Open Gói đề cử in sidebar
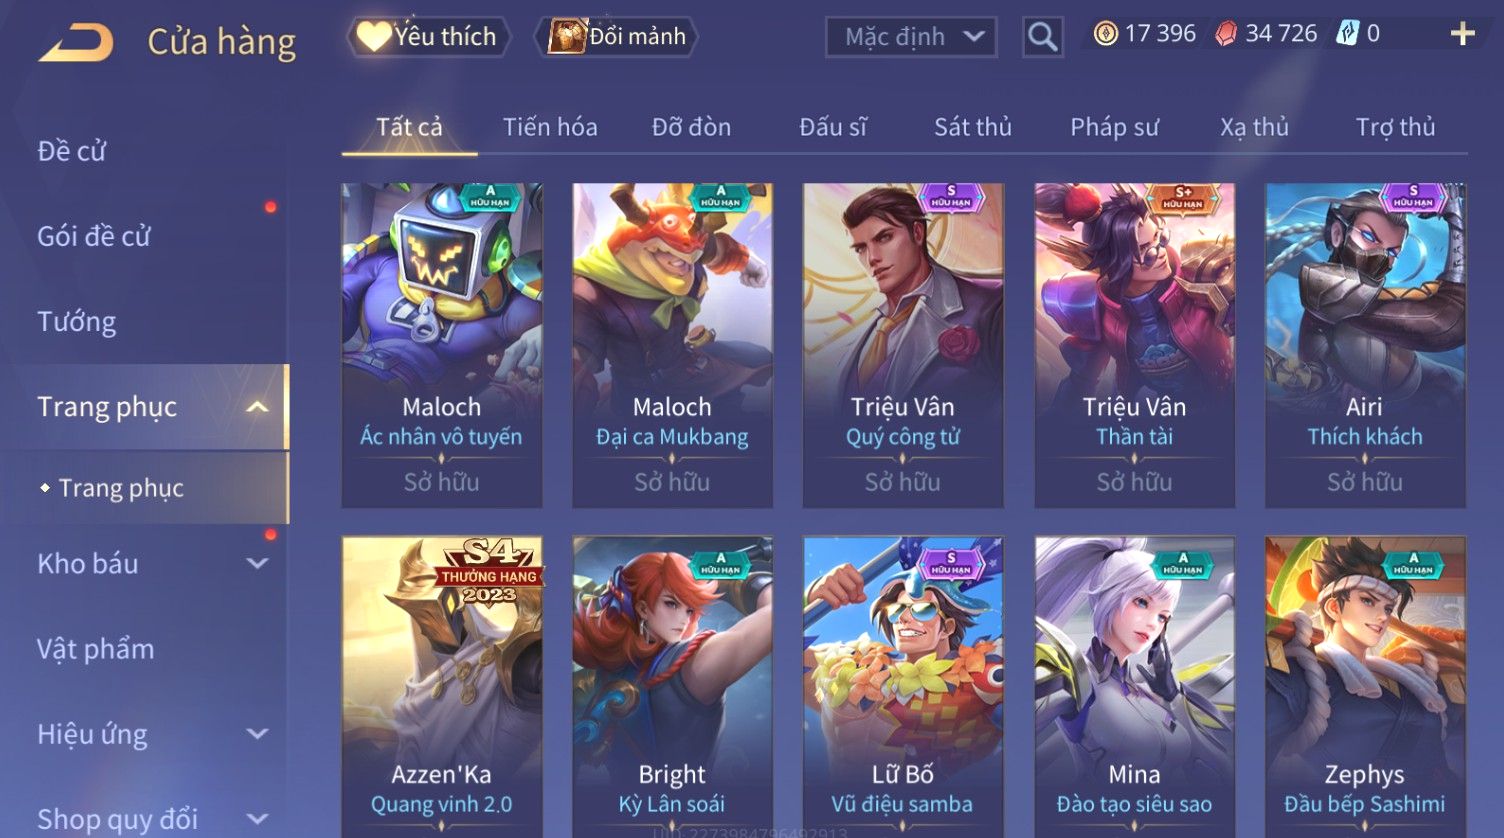The width and height of the screenshot is (1504, 838). [x=94, y=237]
